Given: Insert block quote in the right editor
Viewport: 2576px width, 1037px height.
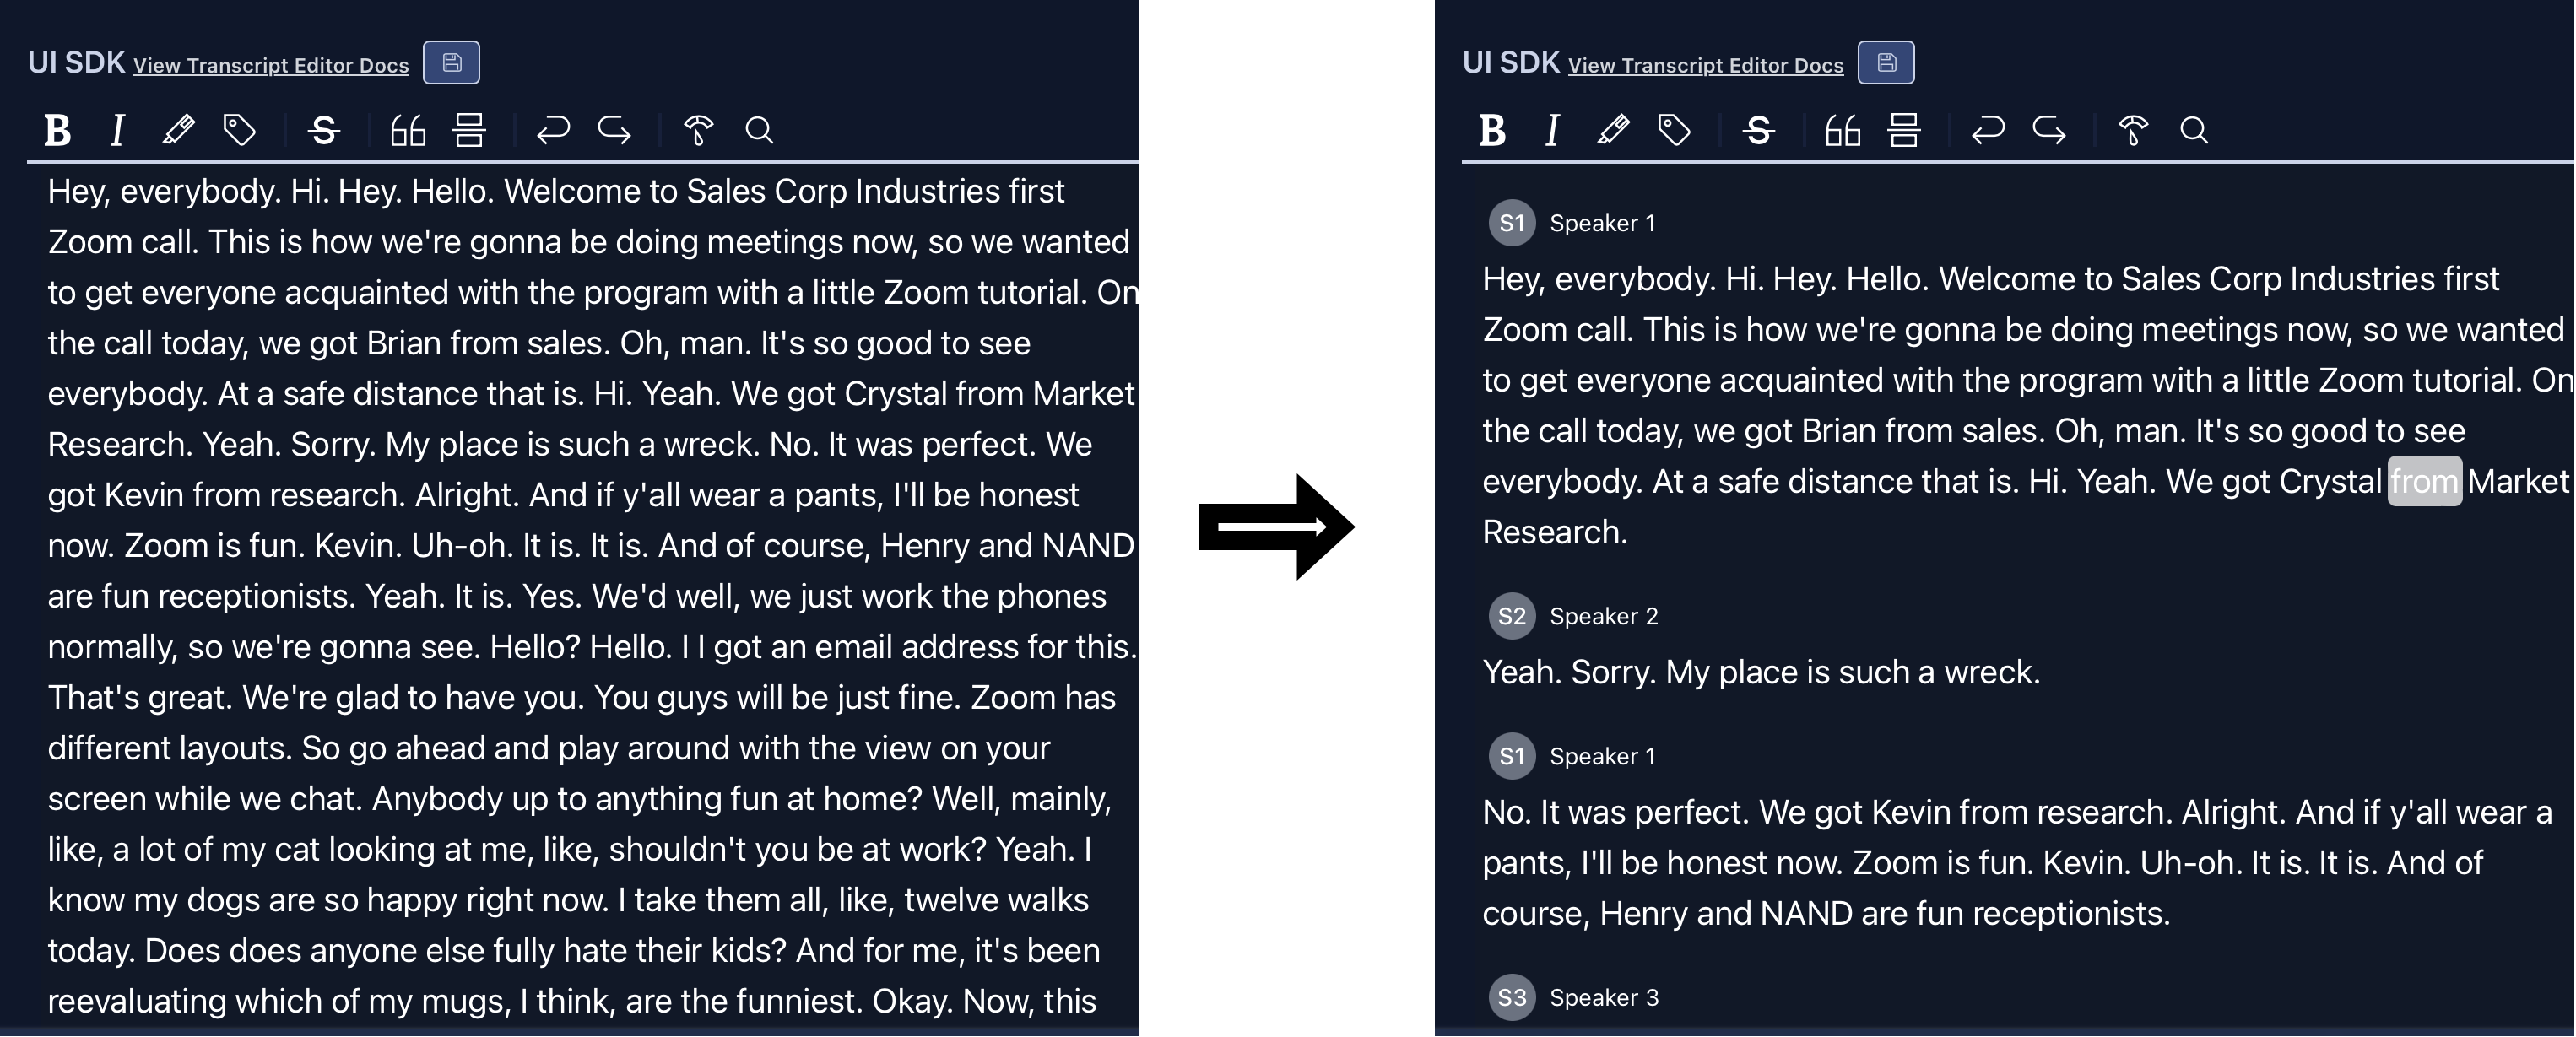Looking at the screenshot, I should [1842, 130].
